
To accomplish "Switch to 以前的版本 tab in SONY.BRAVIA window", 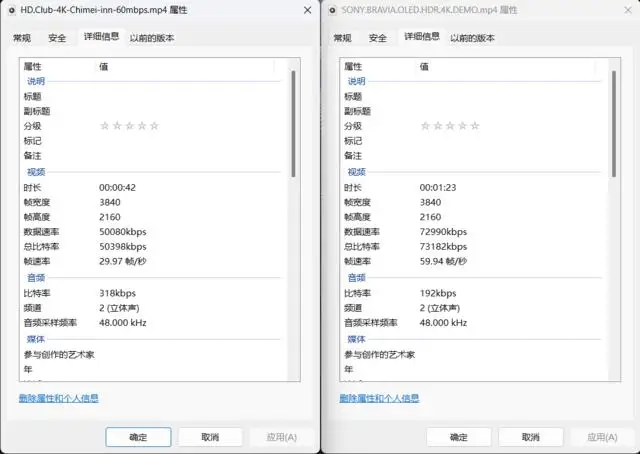I will [472, 38].
